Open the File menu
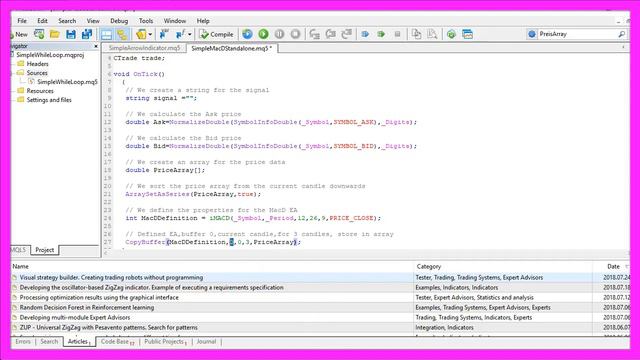The height and width of the screenshot is (360, 640). (x=22, y=21)
